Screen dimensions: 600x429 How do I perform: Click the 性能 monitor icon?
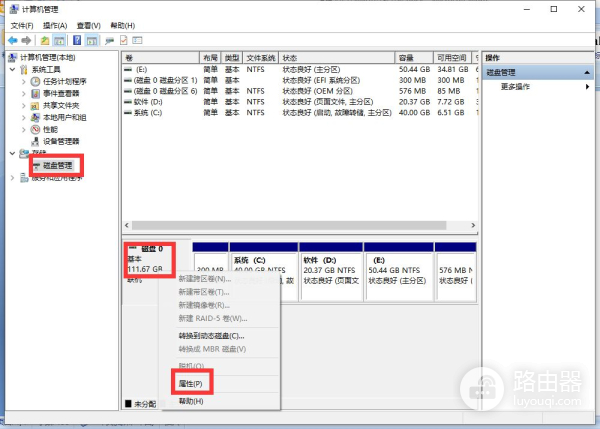point(35,129)
